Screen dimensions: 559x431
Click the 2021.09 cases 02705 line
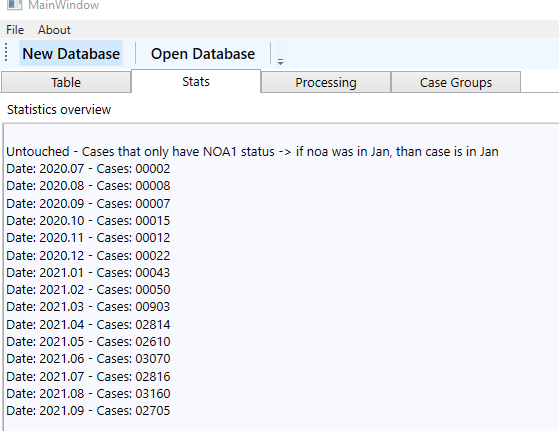88,411
